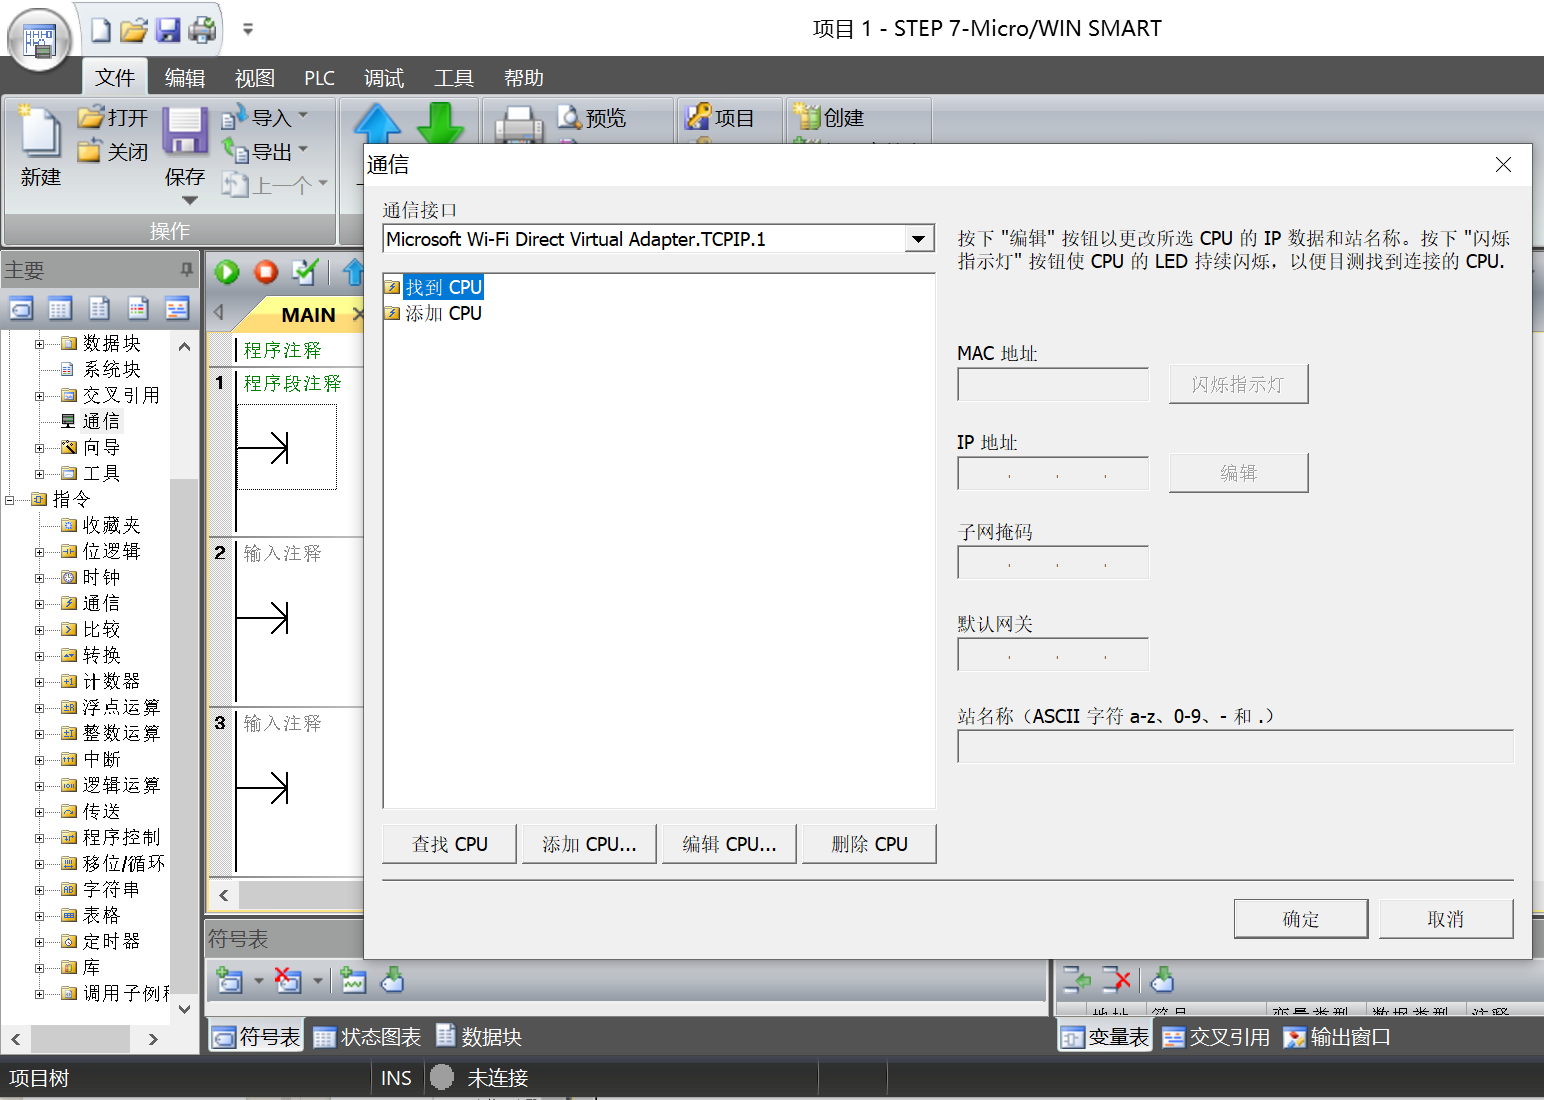This screenshot has width=1544, height=1100.
Task: Select 添加 CPU in the communication list
Action: [443, 314]
